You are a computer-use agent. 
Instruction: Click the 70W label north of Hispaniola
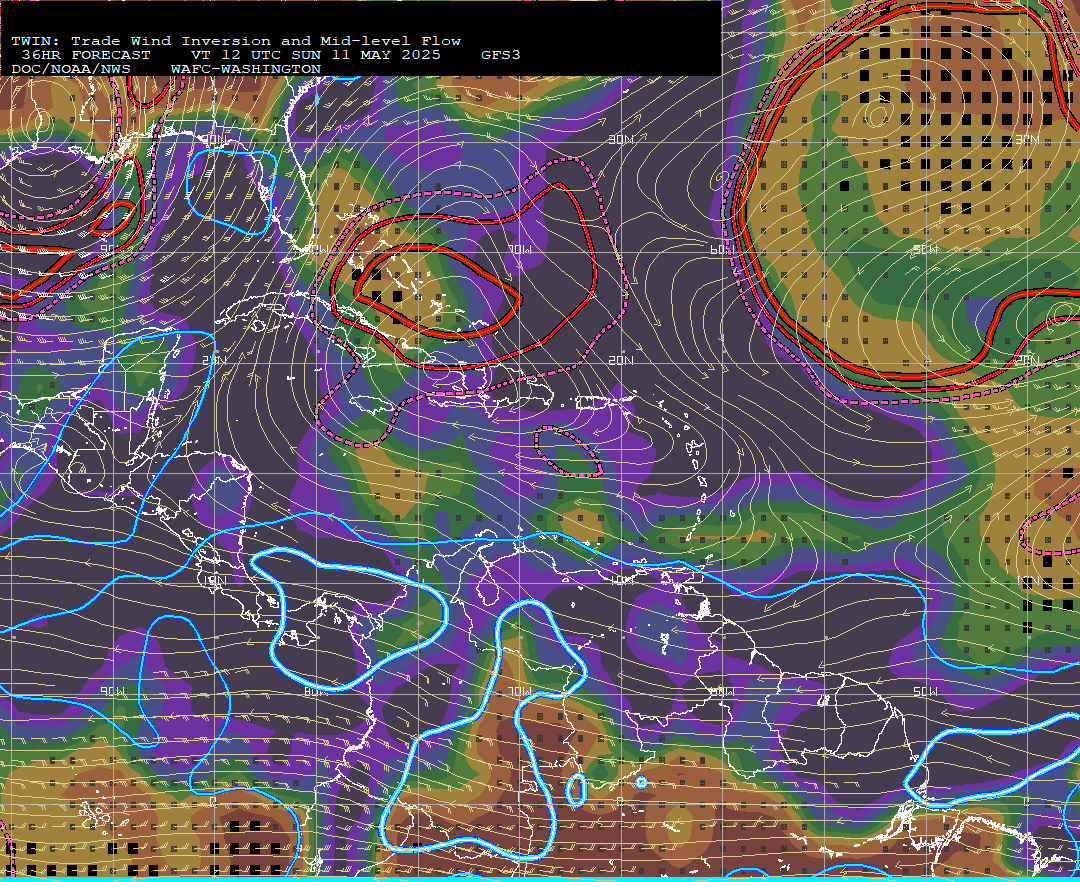tap(520, 249)
